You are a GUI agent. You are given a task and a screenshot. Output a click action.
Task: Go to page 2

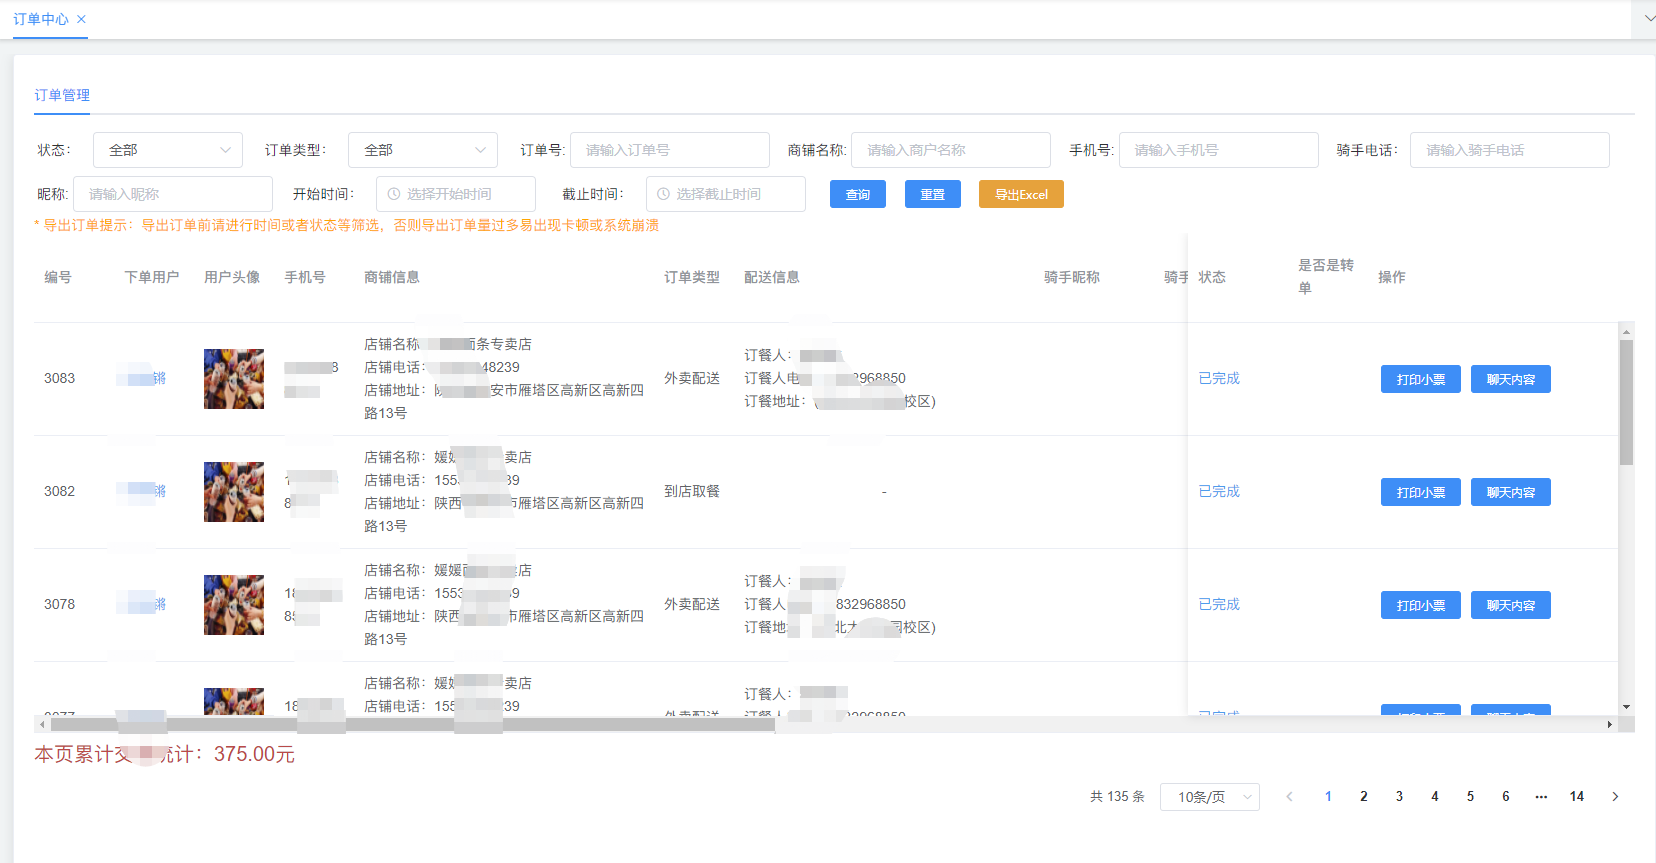tap(1364, 797)
